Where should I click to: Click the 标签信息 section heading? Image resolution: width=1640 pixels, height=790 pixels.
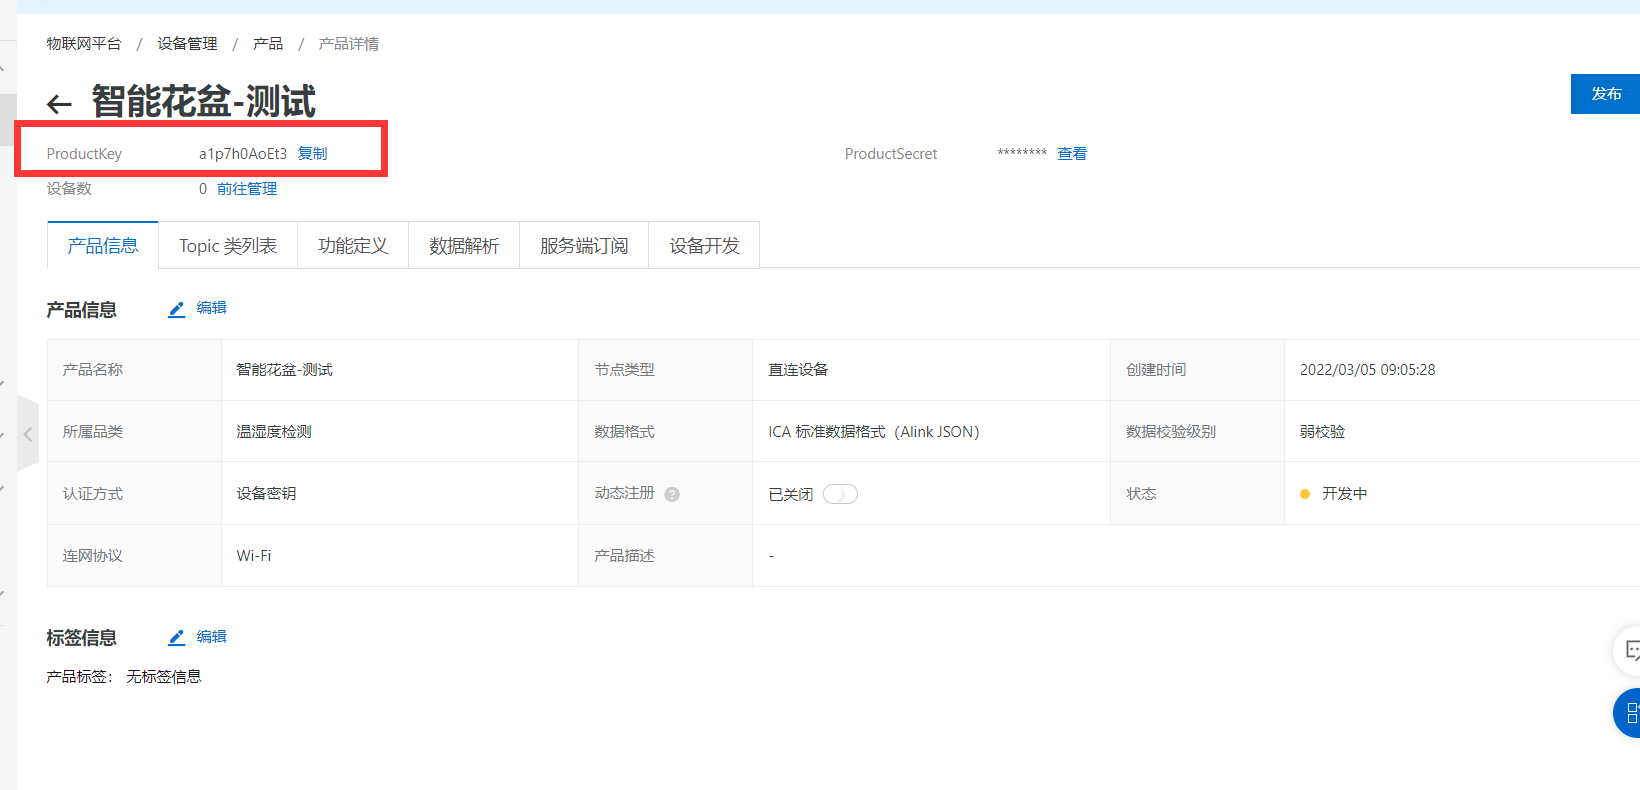coord(82,638)
